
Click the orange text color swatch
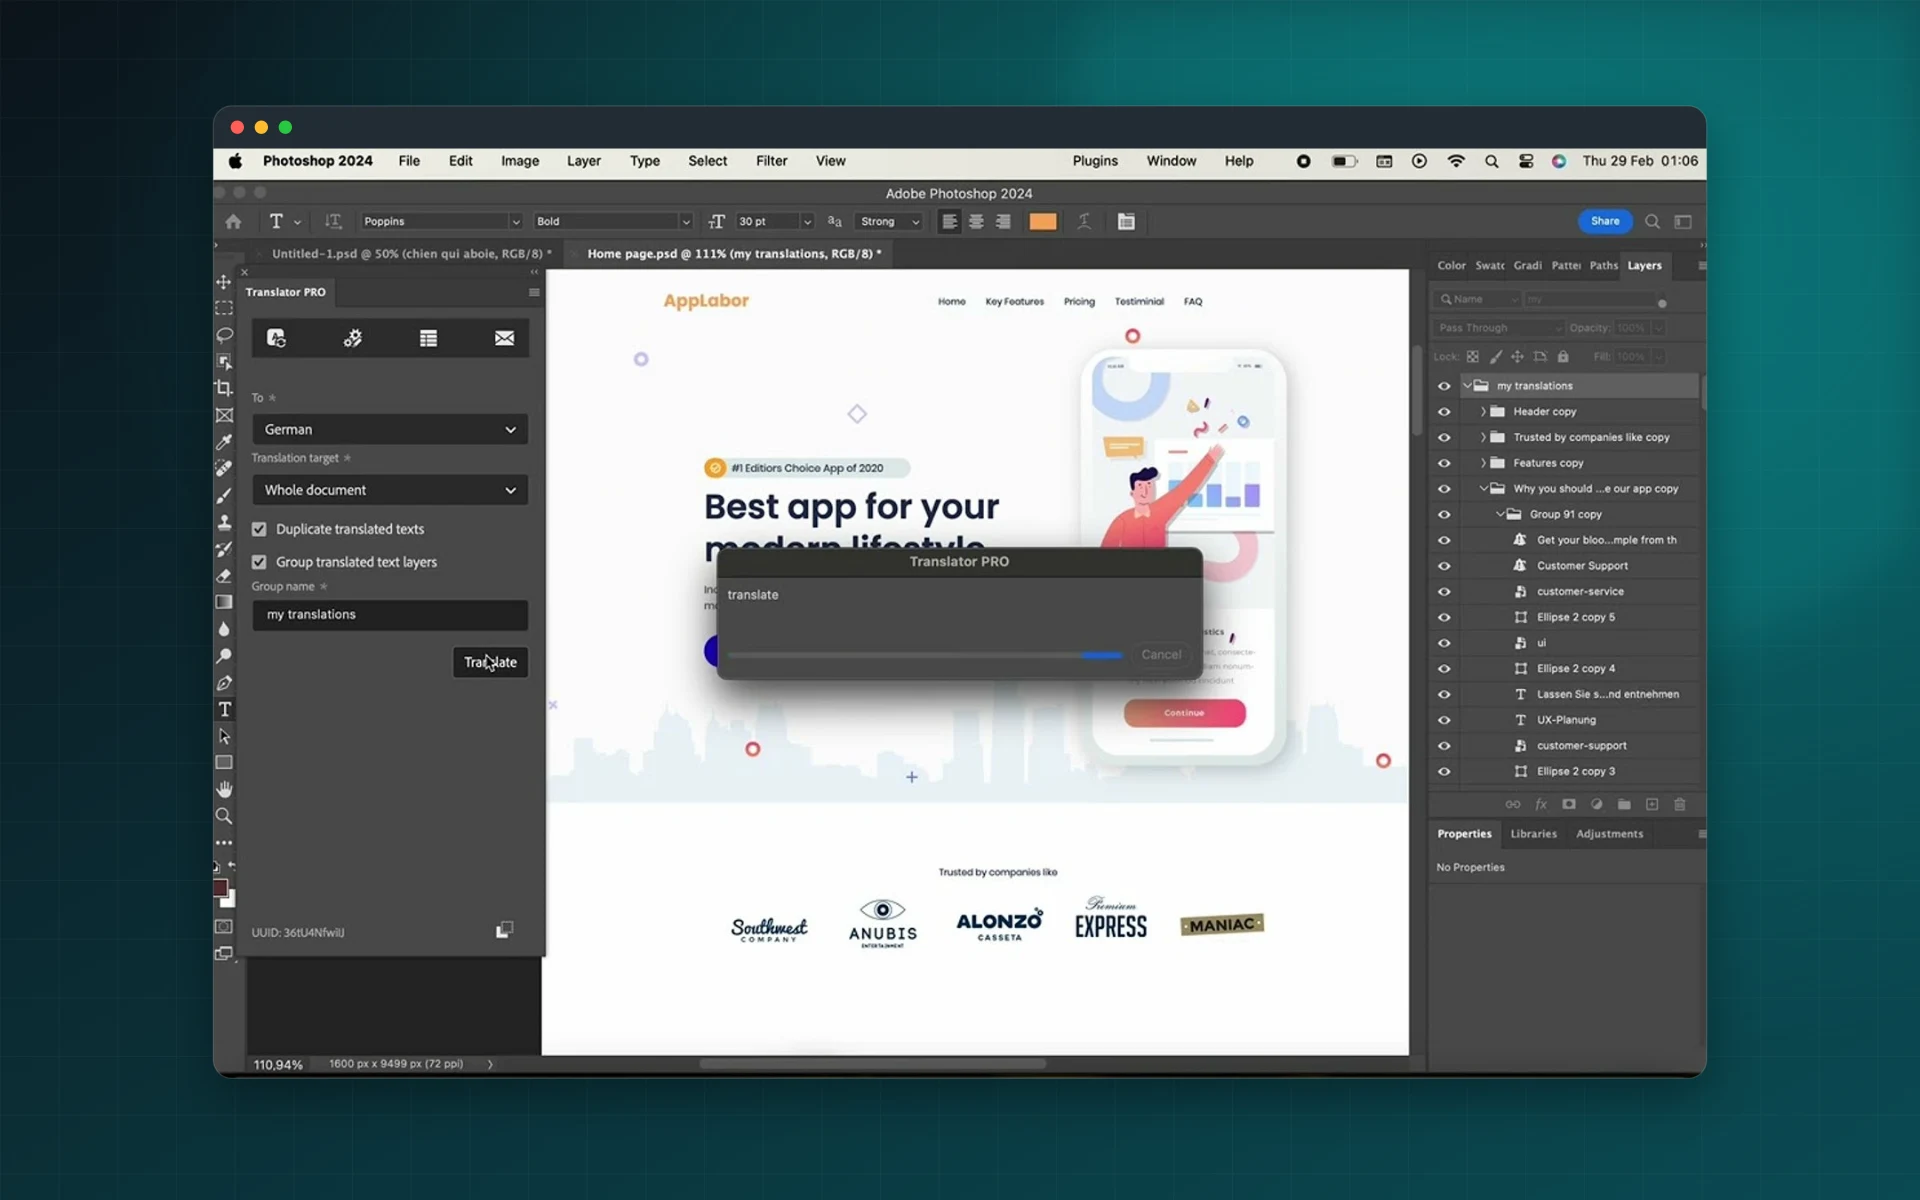tap(1042, 221)
